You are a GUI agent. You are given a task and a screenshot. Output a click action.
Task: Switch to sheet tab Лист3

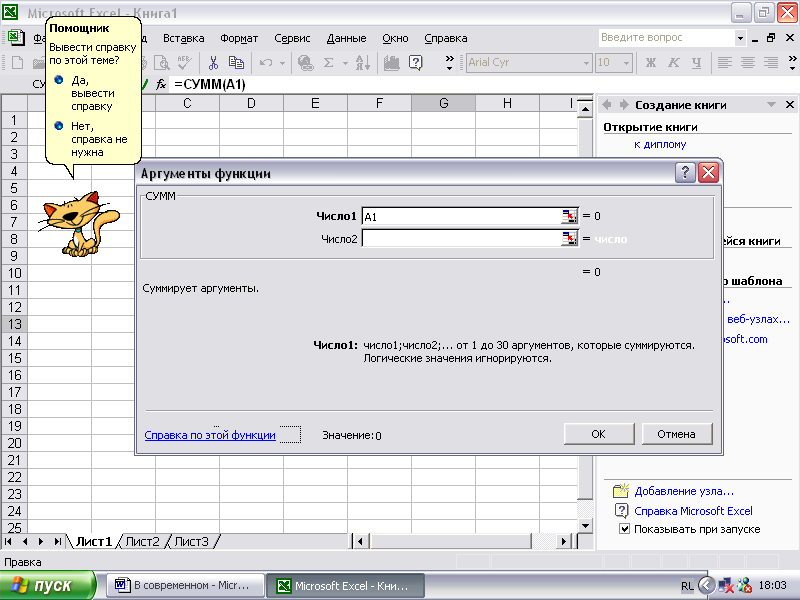[191, 541]
